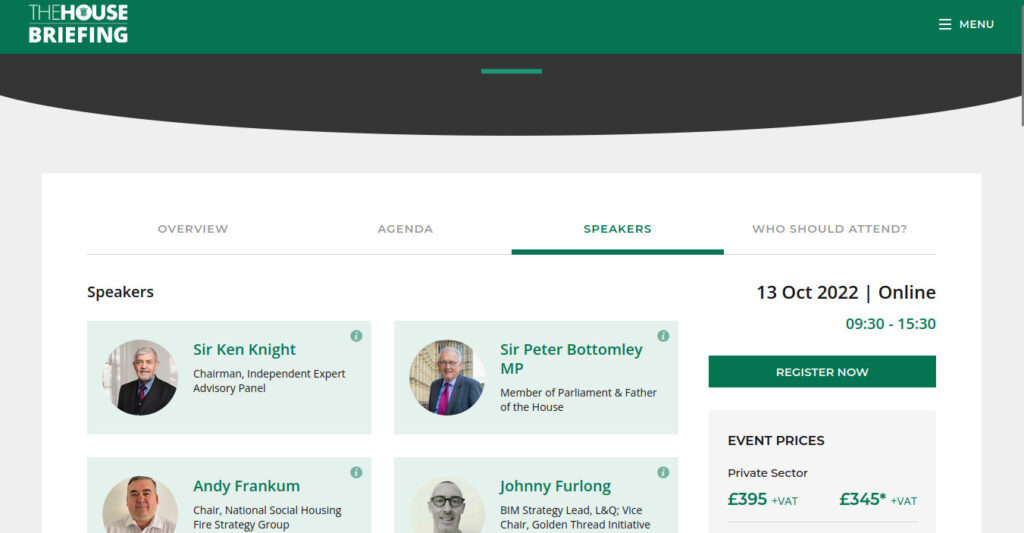
Task: Click info icon on Johnny Furlong card
Action: (663, 472)
